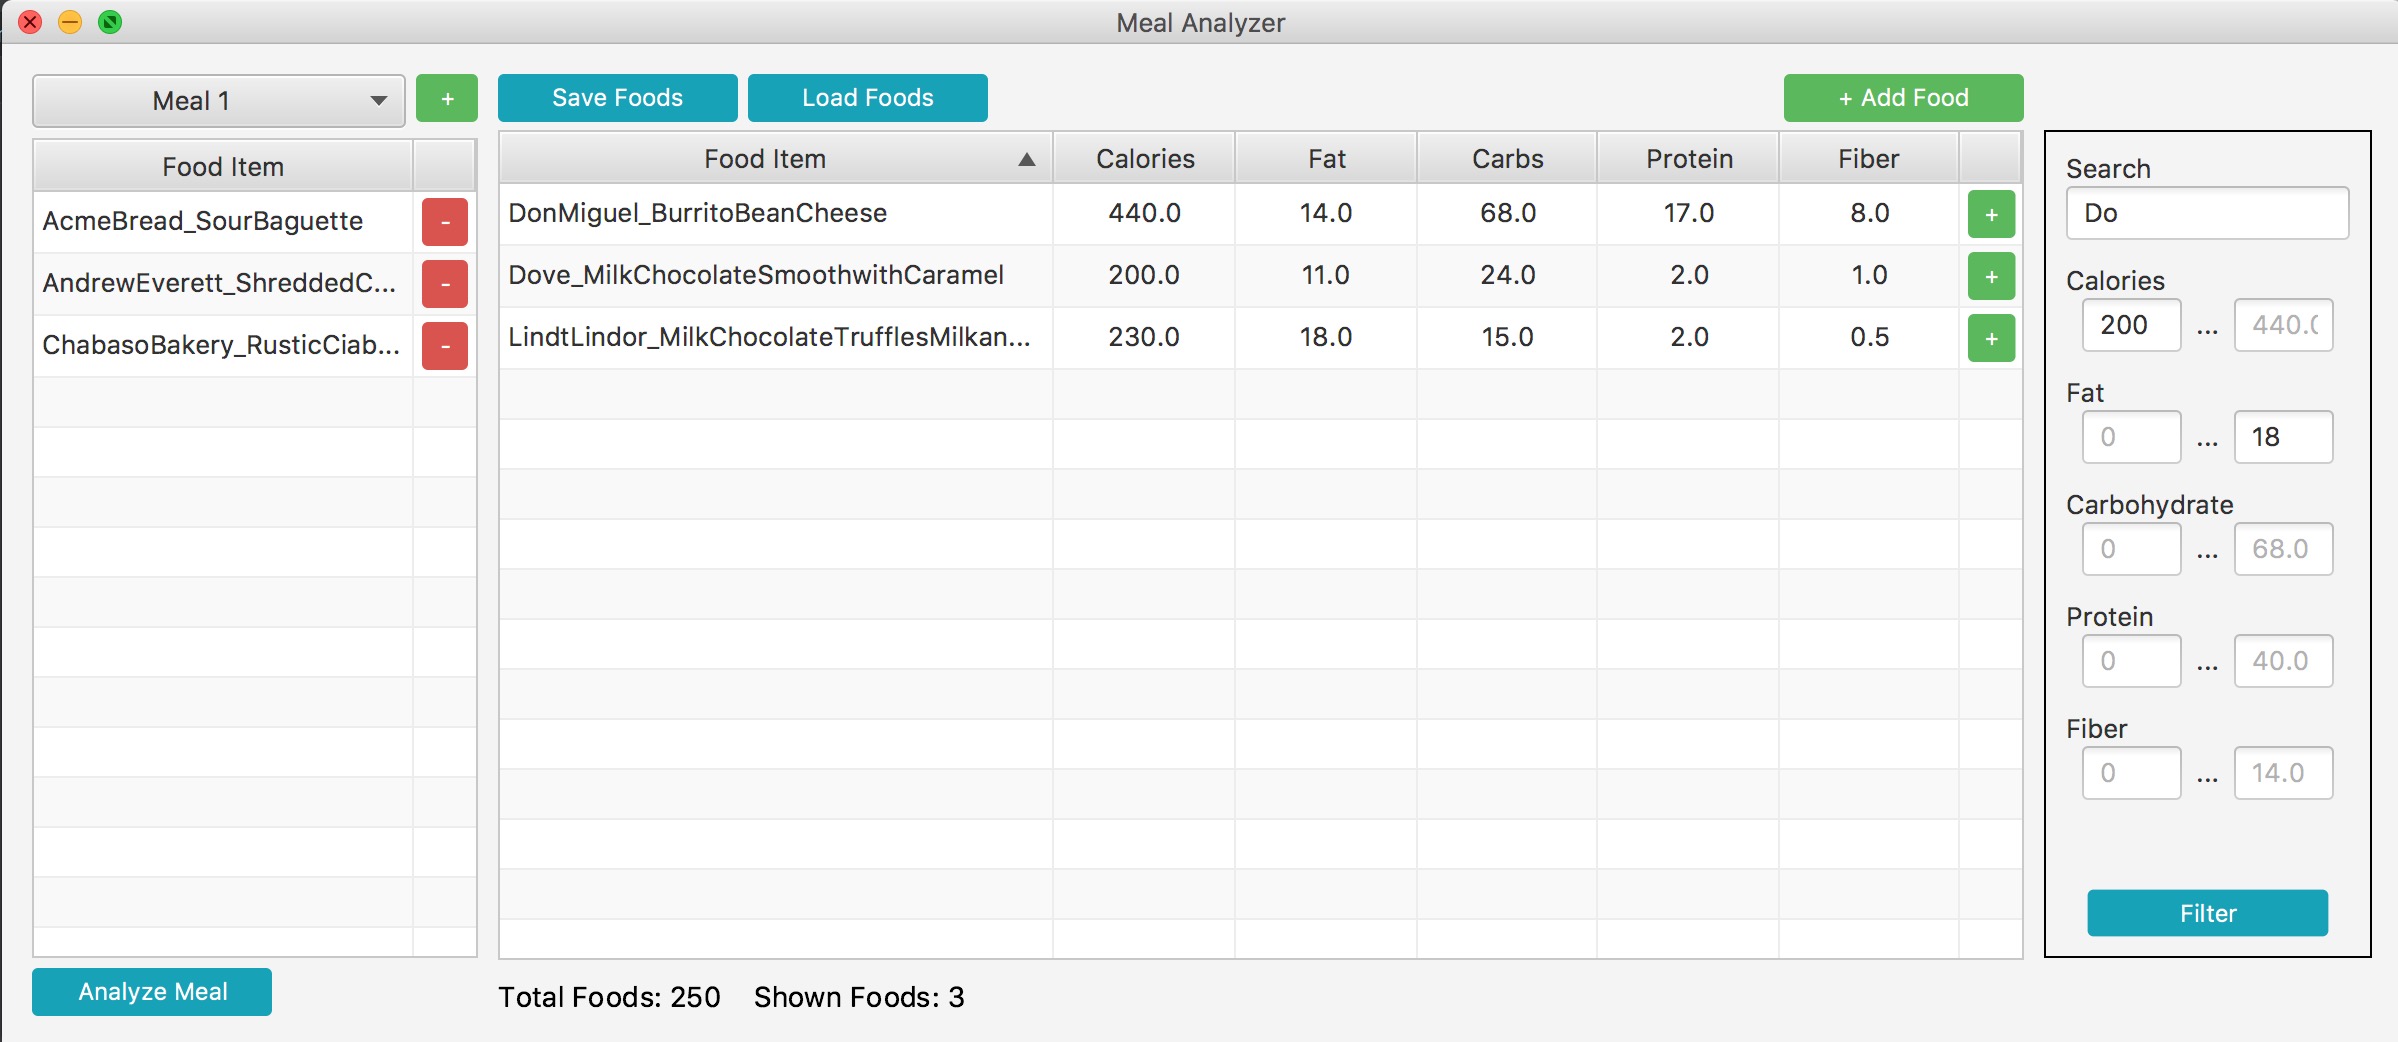Viewport: 2398px width, 1042px height.
Task: Click the 230.0 calories cell
Action: pos(1144,337)
